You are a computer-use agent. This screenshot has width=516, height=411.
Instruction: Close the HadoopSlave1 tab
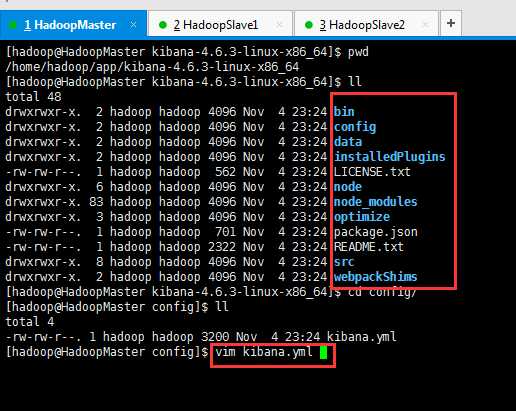279,25
